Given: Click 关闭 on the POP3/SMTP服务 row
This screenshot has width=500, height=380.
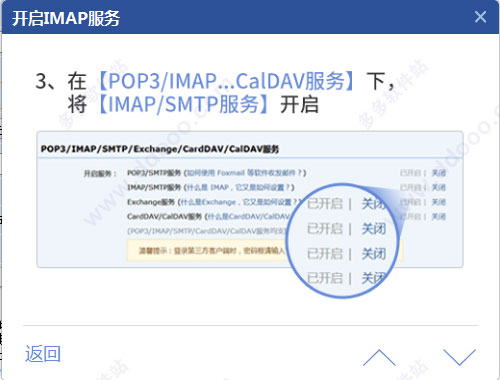Looking at the screenshot, I should coord(439,173).
